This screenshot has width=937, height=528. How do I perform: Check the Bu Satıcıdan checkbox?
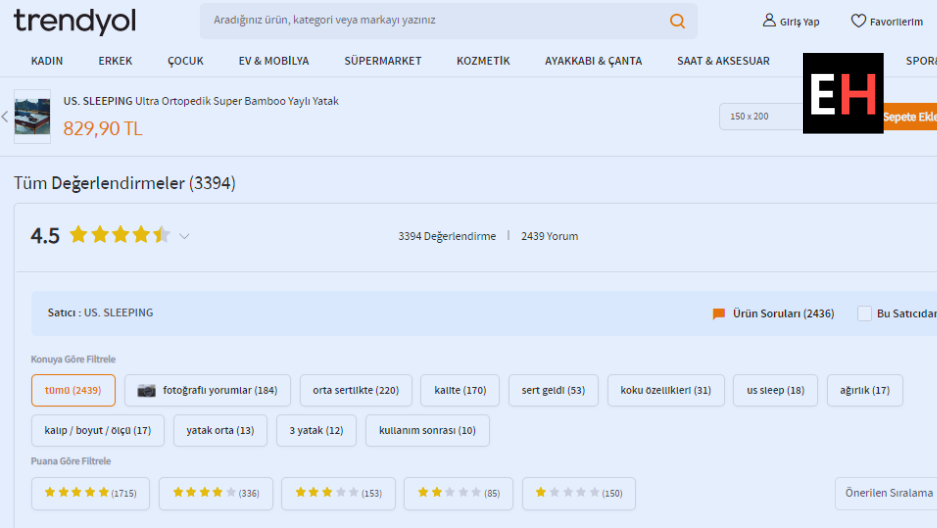pyautogui.click(x=864, y=314)
